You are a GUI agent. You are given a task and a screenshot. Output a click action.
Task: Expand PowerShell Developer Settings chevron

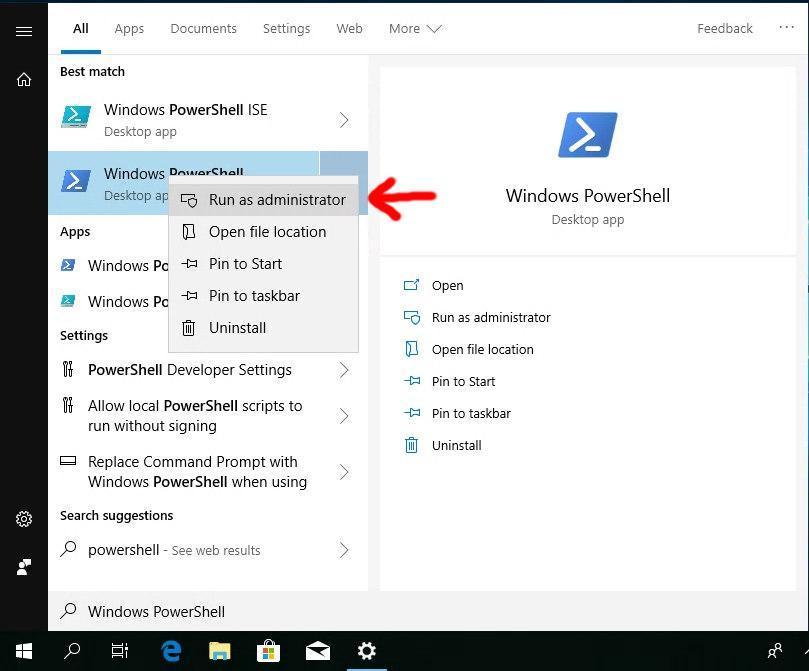tap(344, 370)
